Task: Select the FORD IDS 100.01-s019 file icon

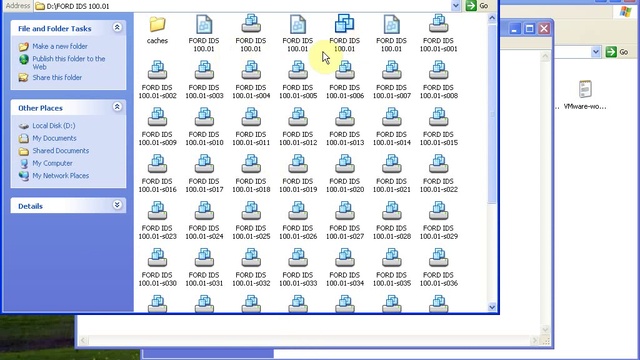Action: (x=298, y=164)
